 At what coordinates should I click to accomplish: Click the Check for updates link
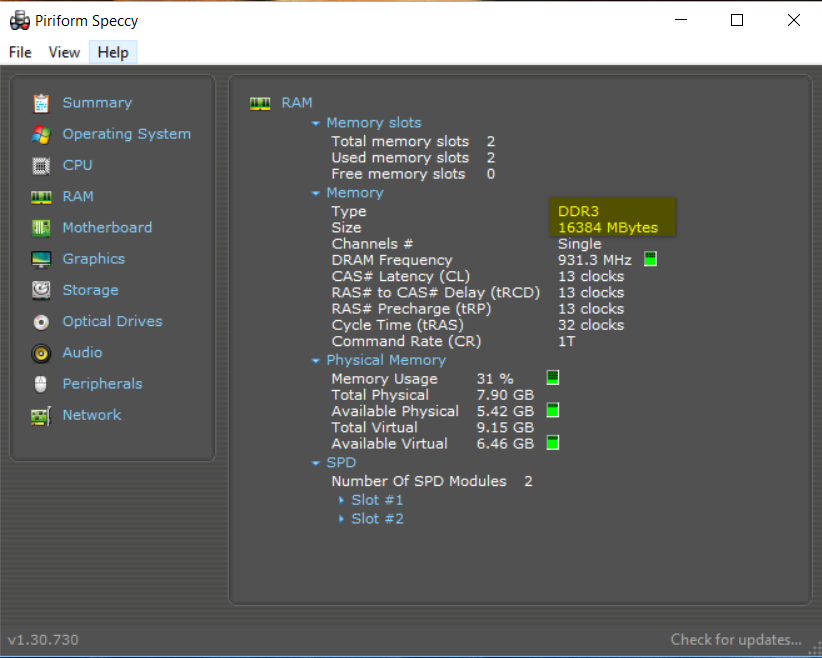(x=735, y=640)
